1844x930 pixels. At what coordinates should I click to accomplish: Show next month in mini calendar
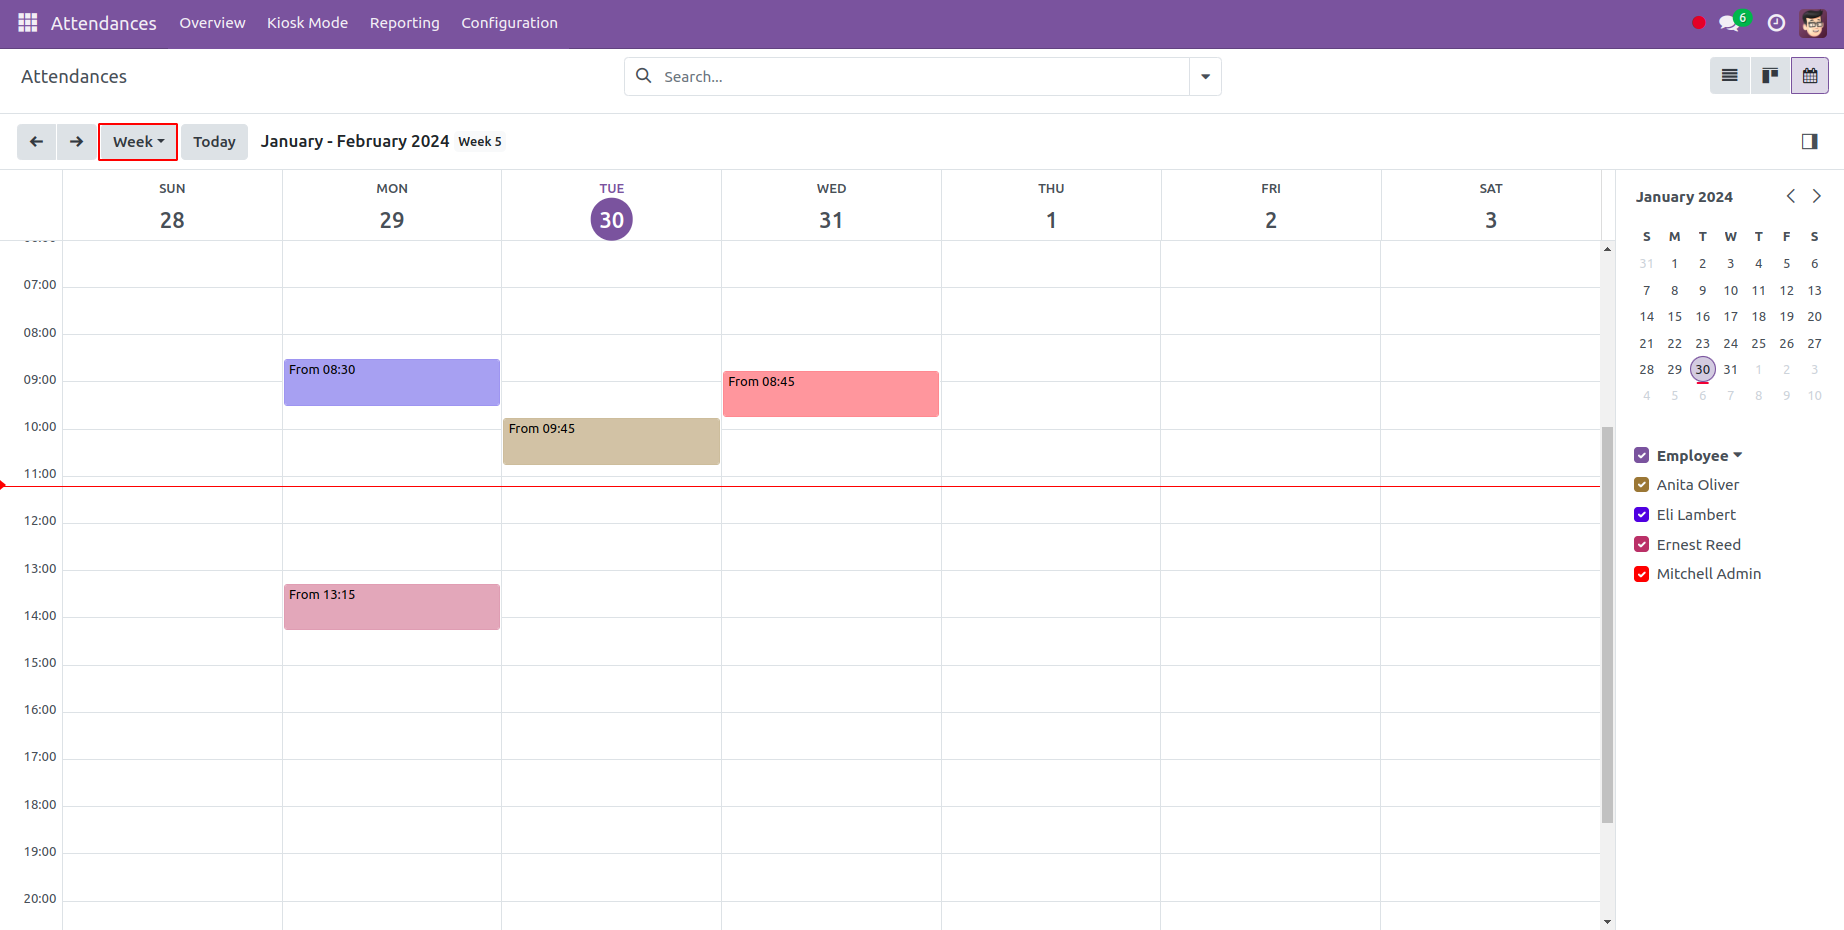1817,196
